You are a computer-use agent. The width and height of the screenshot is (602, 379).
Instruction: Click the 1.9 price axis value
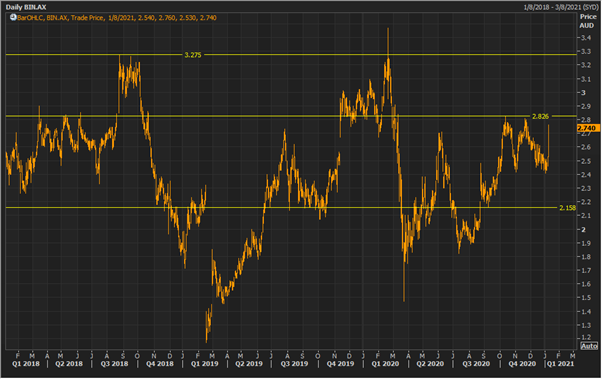click(x=585, y=243)
